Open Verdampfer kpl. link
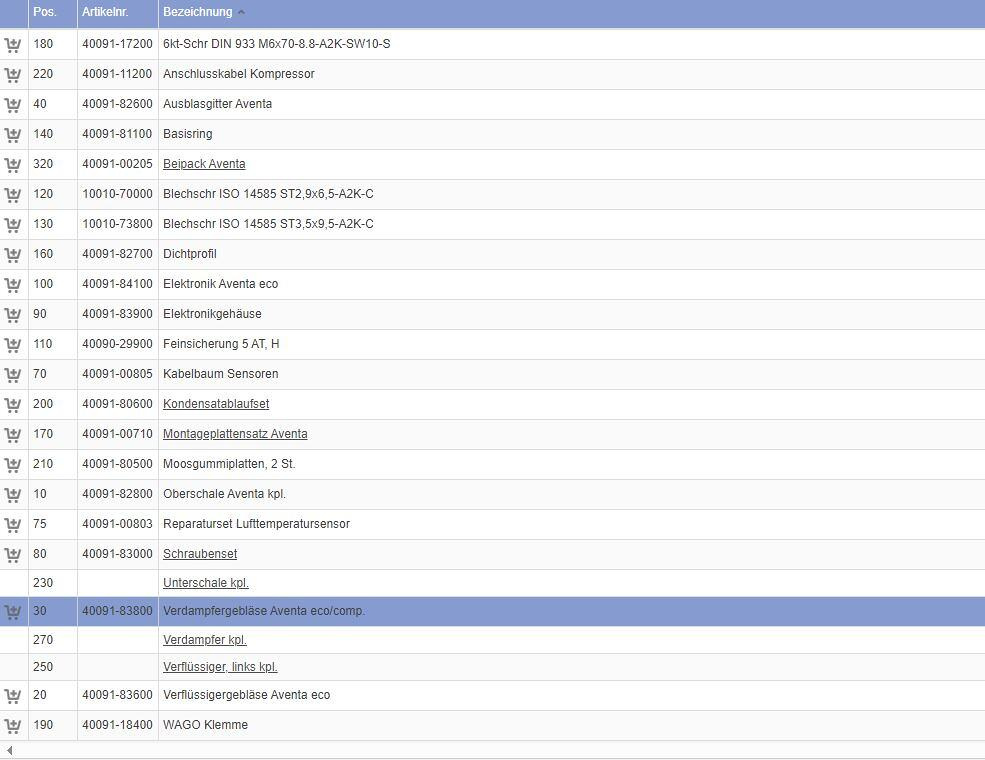Screen dimensions: 985x760 pyautogui.click(x=205, y=640)
